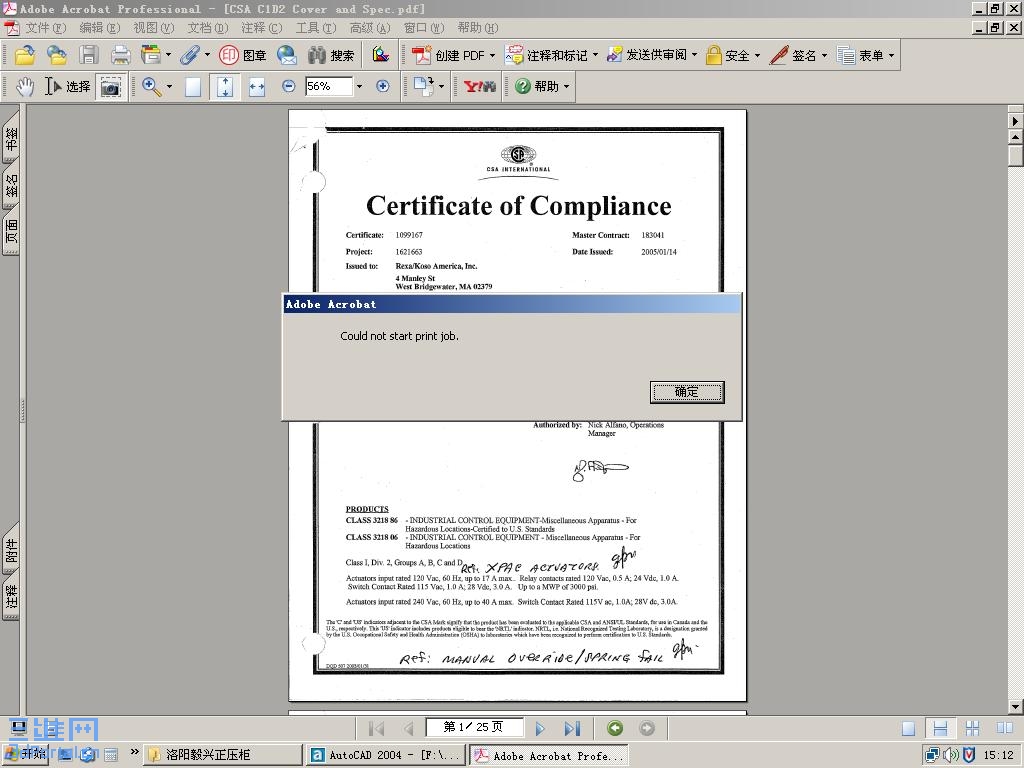Expand the zoom tool options arrow
The height and width of the screenshot is (768, 1024).
point(169,86)
